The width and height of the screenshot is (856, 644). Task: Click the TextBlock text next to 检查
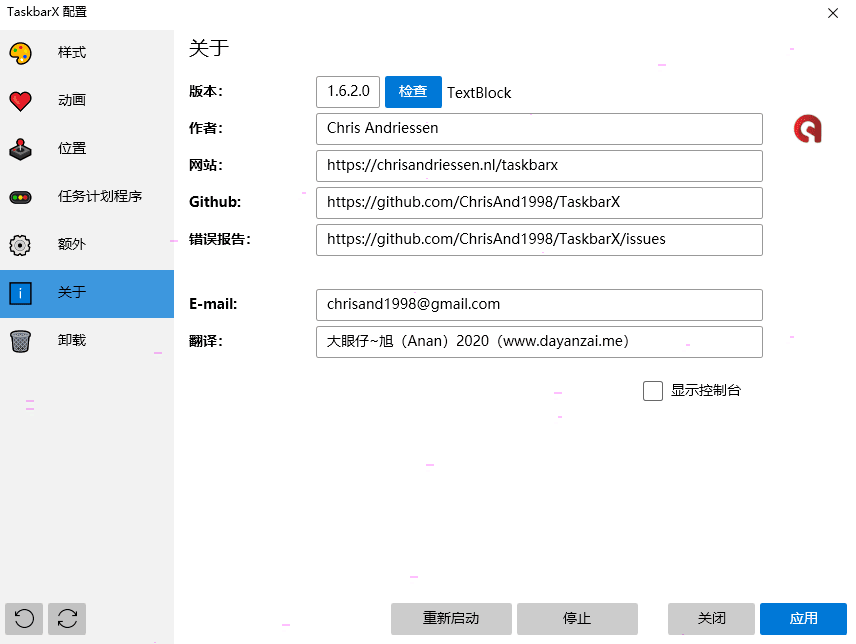click(479, 93)
